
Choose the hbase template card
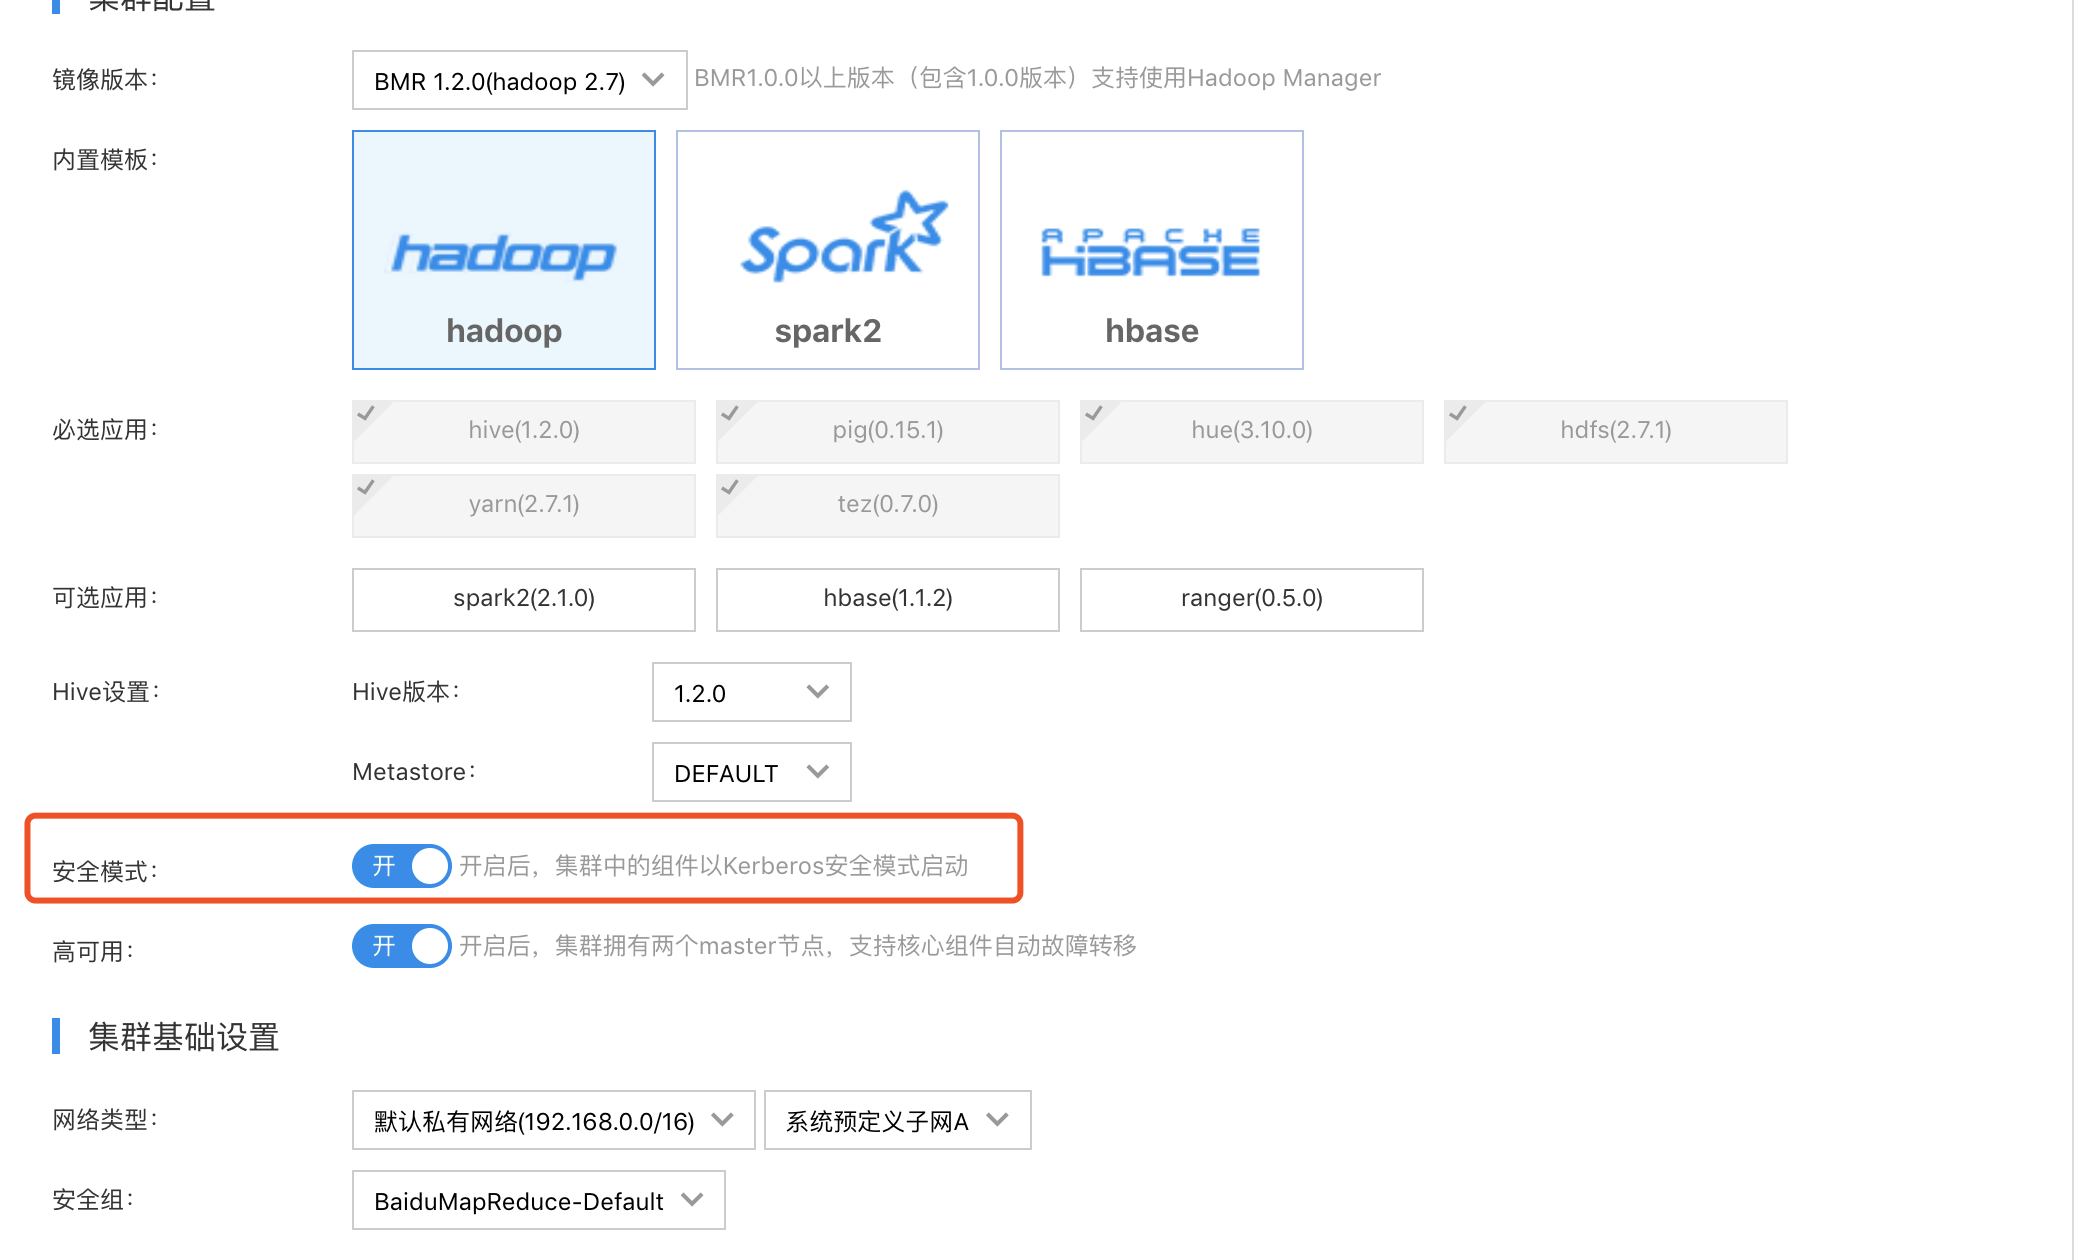pyautogui.click(x=1152, y=250)
